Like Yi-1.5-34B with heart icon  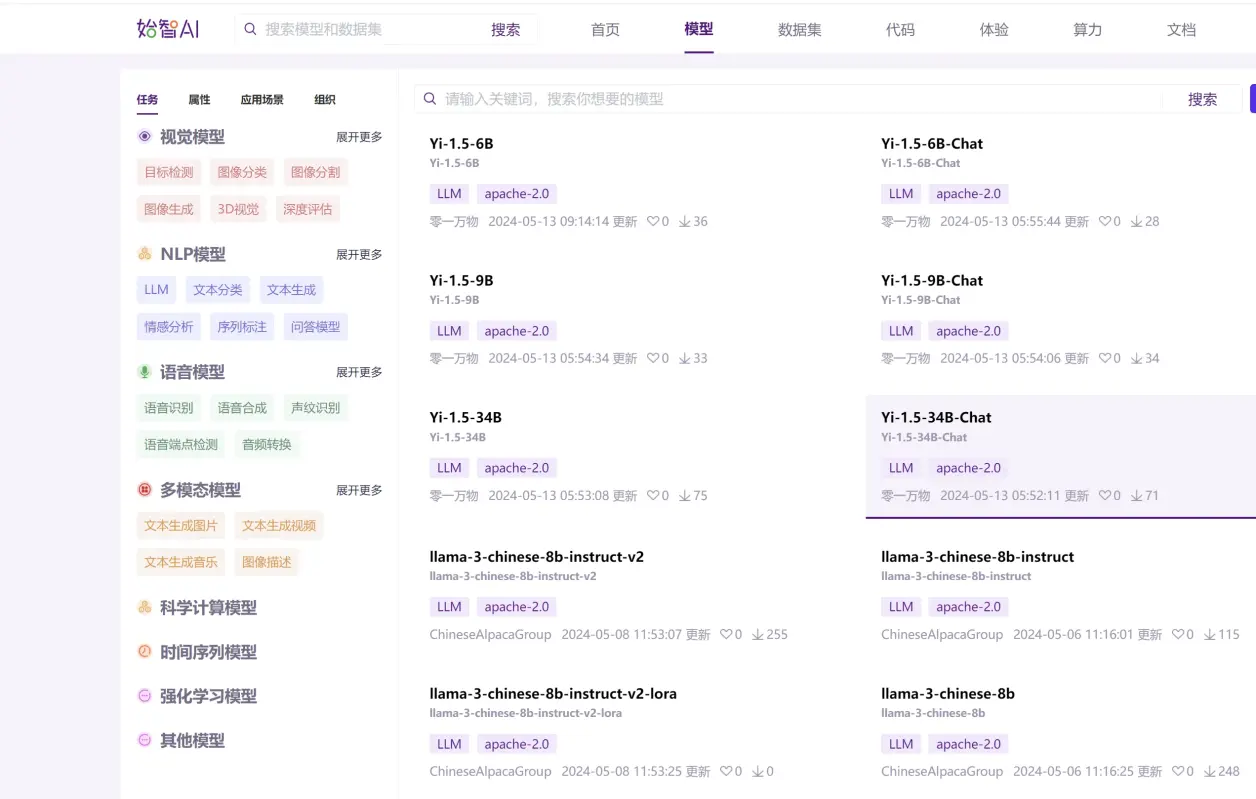click(x=653, y=495)
